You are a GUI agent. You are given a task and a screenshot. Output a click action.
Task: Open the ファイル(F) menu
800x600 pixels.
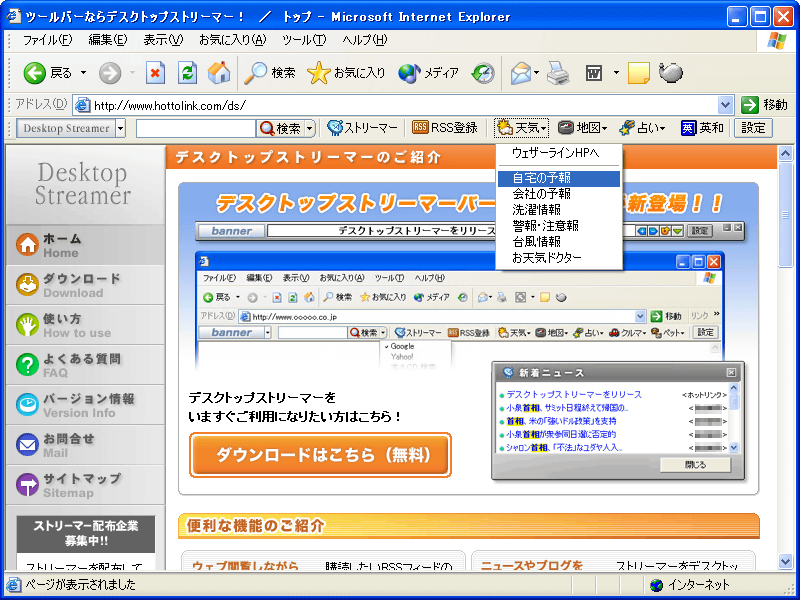pos(47,40)
